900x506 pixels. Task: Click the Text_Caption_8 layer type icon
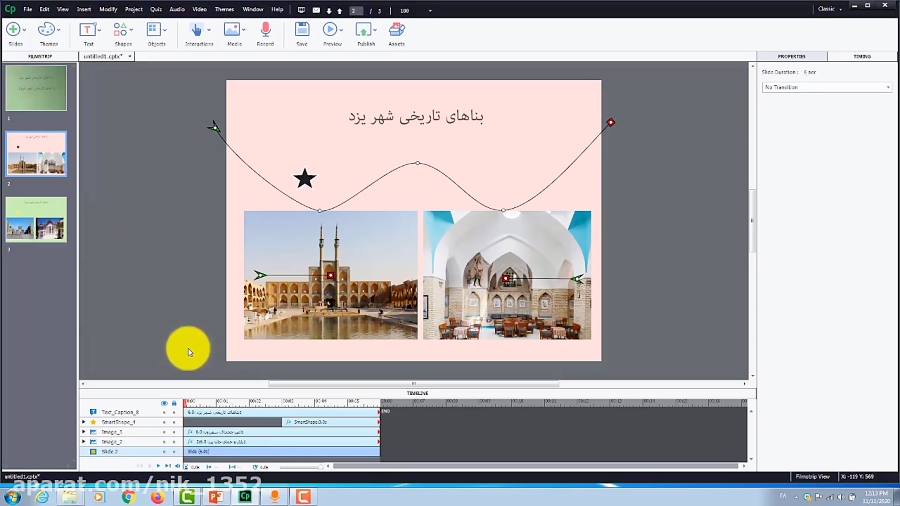pos(93,412)
